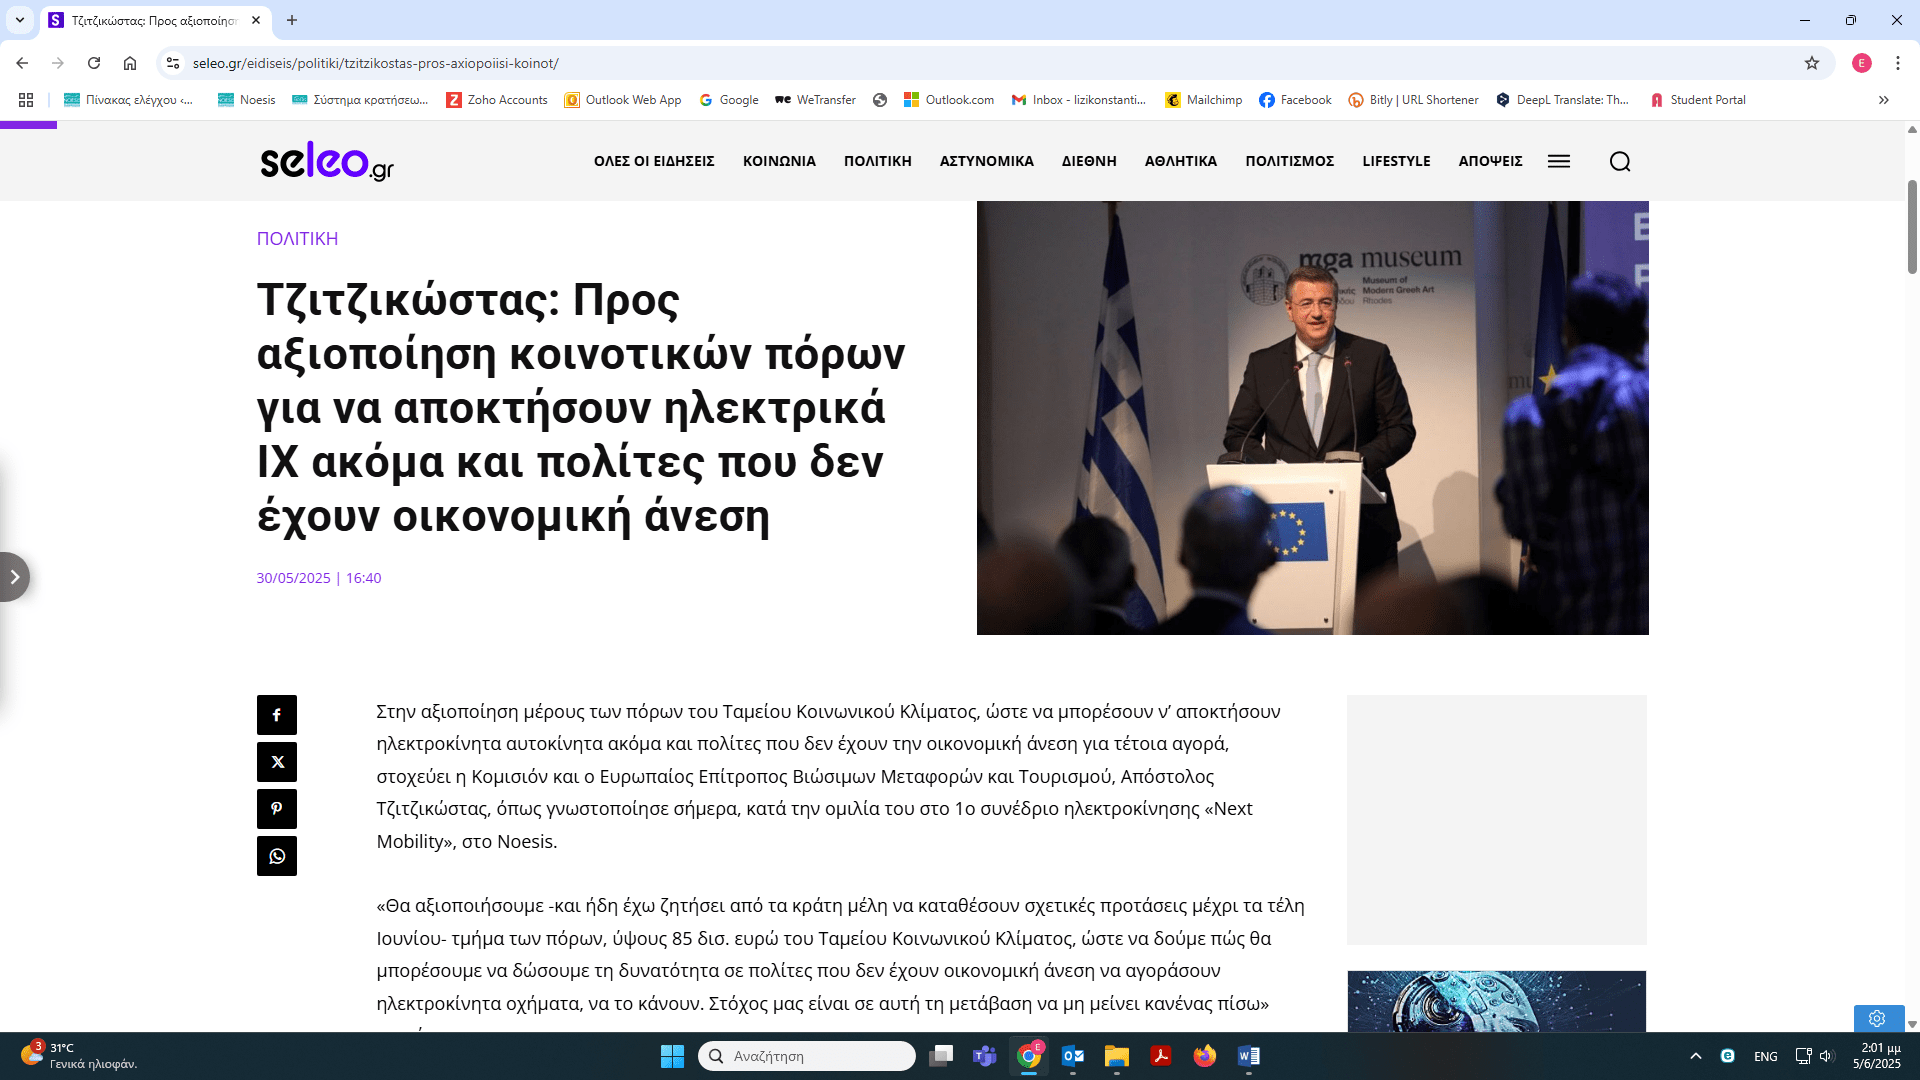Open the site search magnifier icon
The image size is (1920, 1080).
point(1620,162)
